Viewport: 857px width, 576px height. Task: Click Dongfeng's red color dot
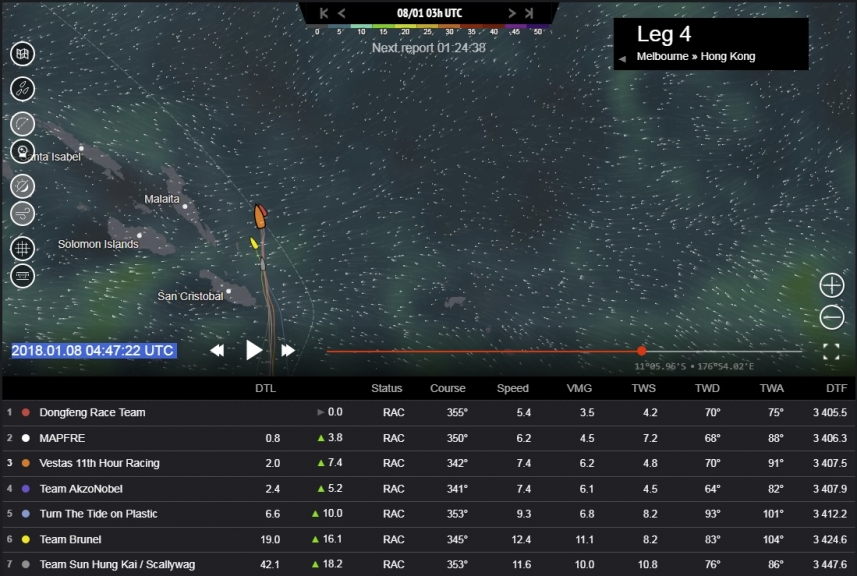pyautogui.click(x=26, y=413)
